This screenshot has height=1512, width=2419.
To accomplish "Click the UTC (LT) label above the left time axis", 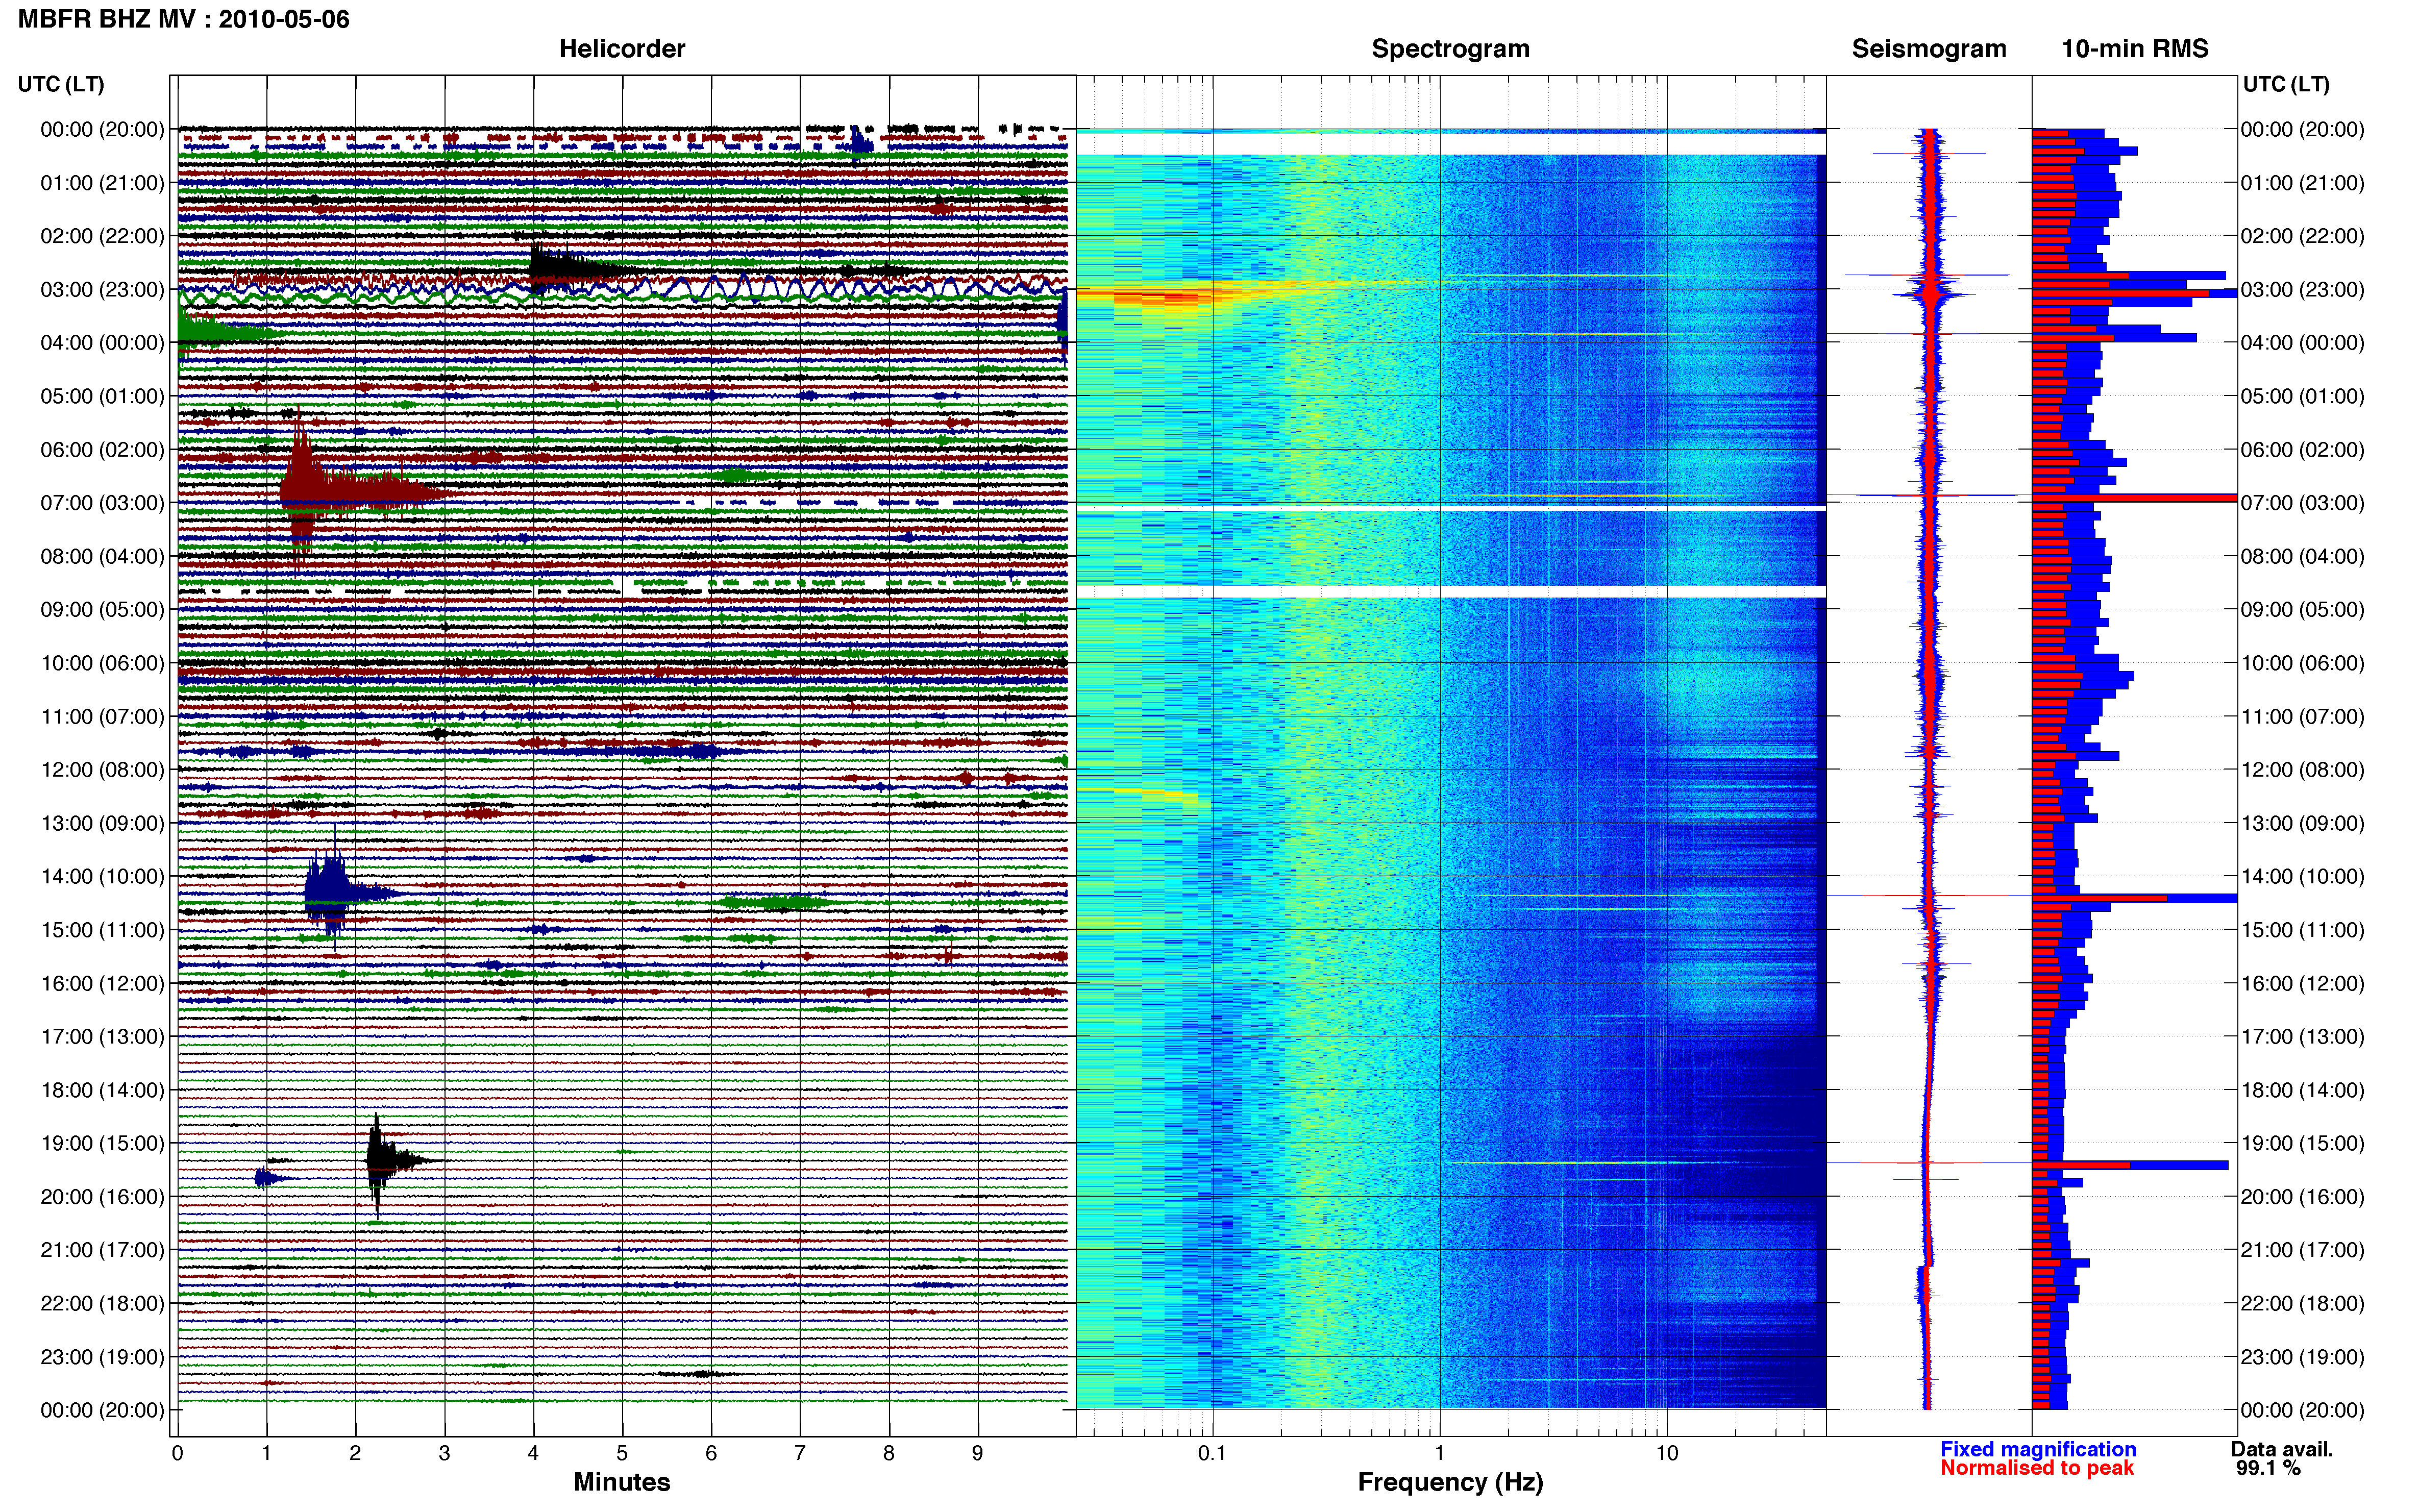I will (x=61, y=84).
